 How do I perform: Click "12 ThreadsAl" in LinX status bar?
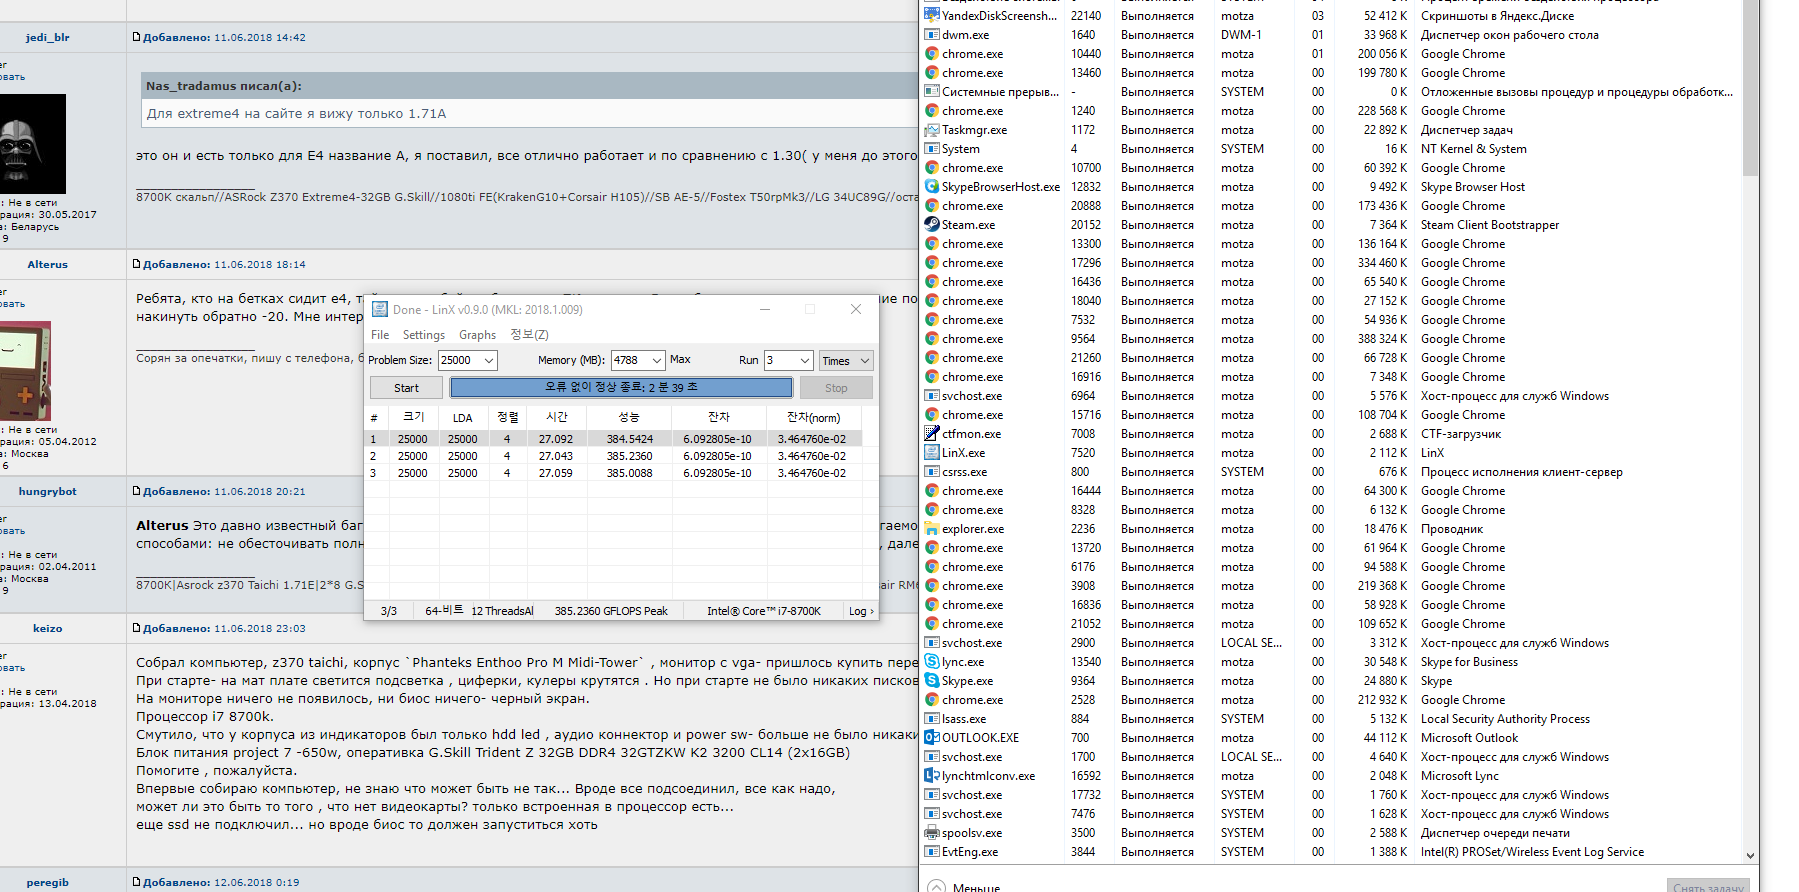pos(502,611)
